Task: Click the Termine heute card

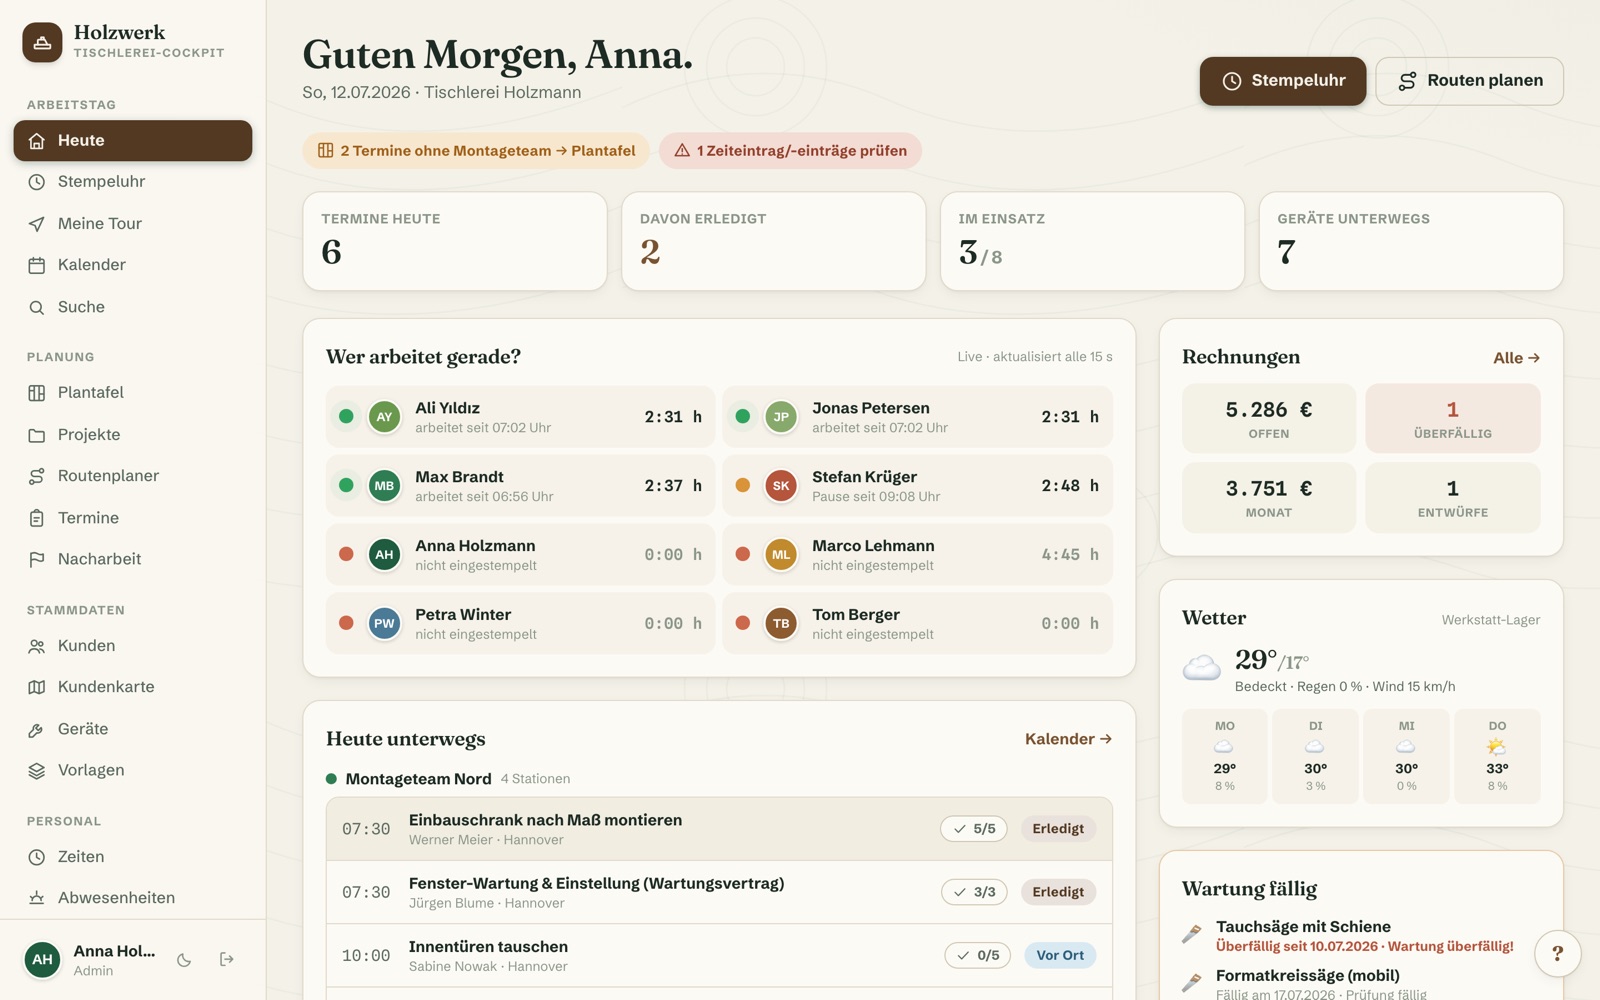Action: pos(455,241)
